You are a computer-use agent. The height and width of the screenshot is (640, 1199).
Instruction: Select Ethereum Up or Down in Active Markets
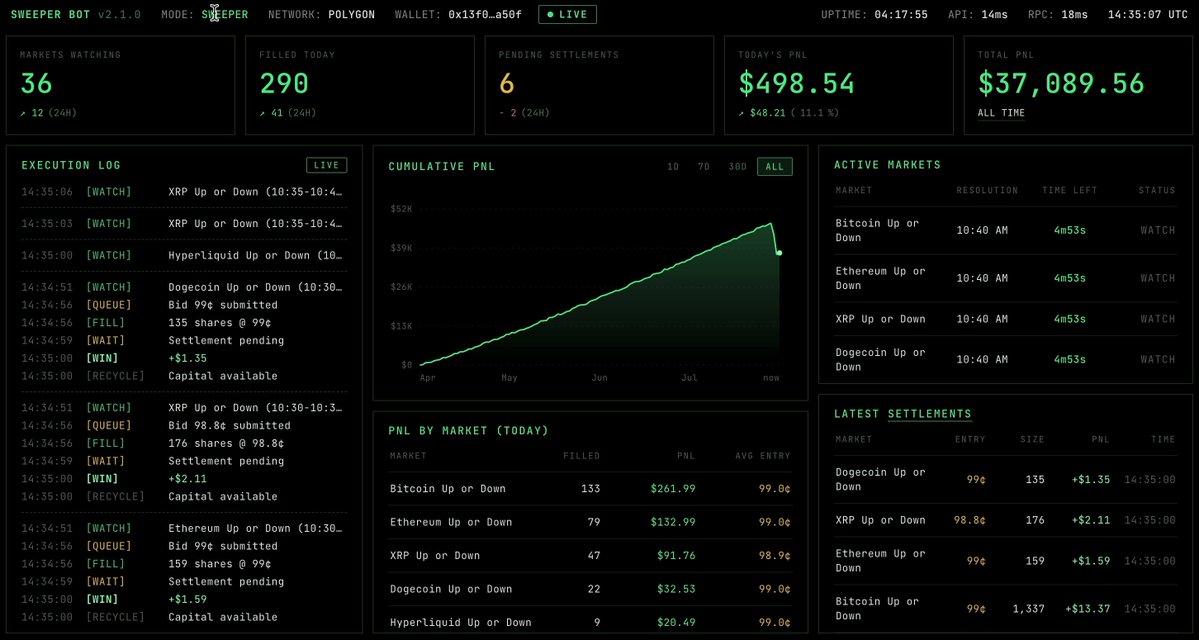pos(1006,278)
